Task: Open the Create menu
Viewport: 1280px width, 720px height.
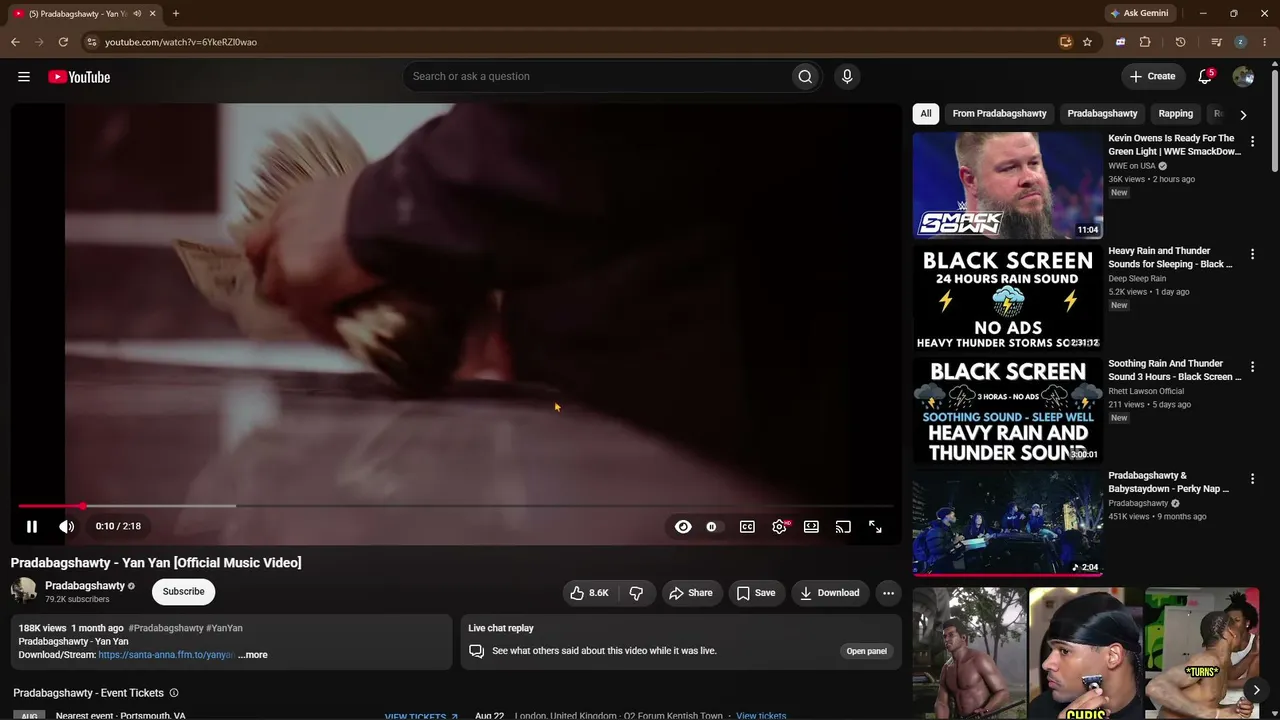Action: (1153, 76)
